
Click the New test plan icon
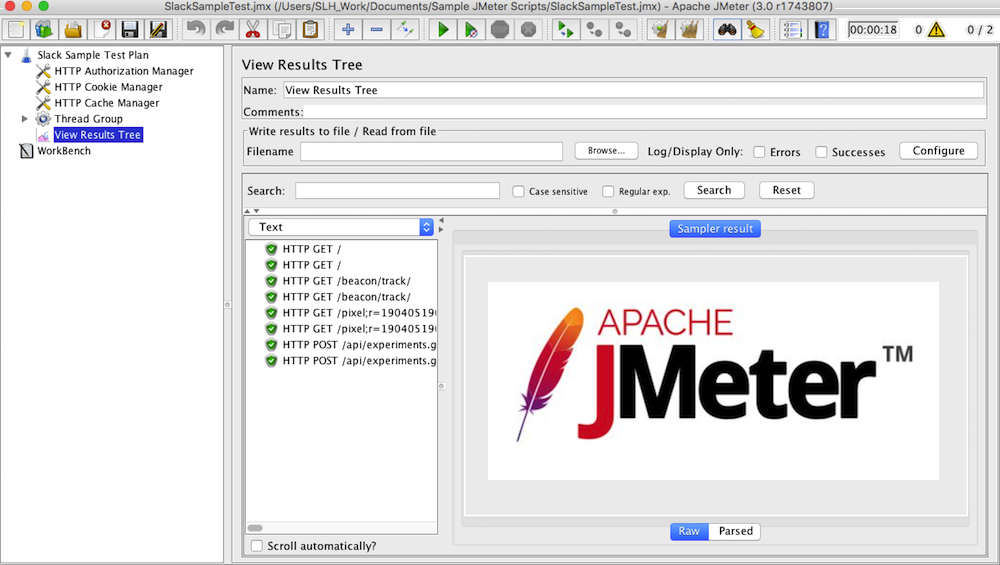pos(16,29)
